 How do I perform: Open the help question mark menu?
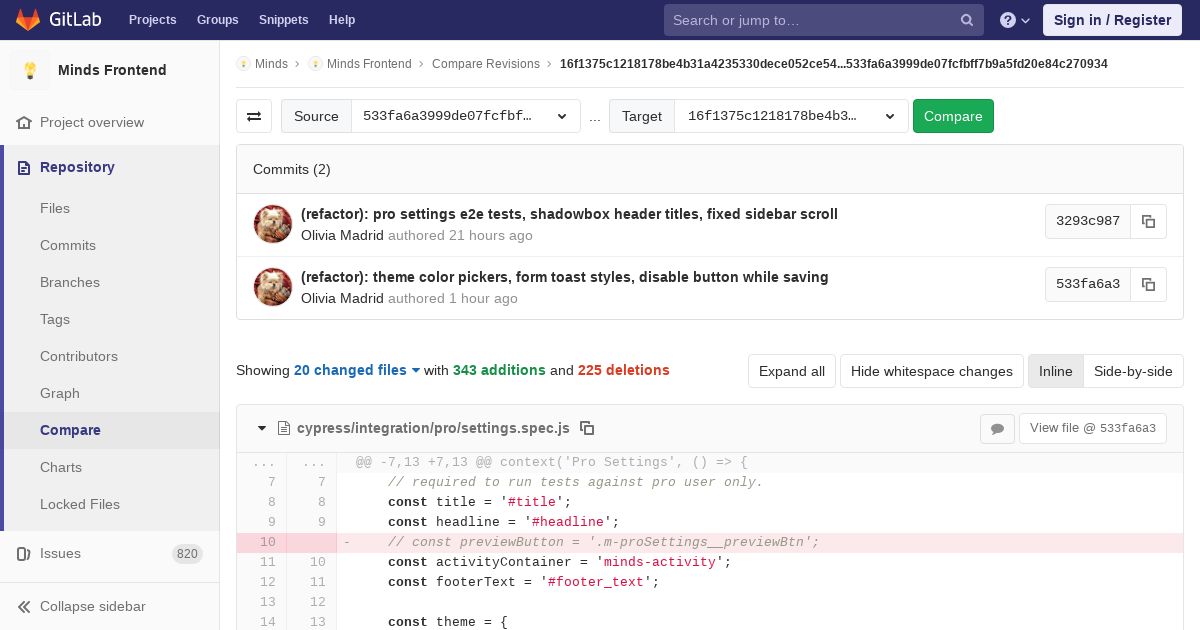click(x=1015, y=20)
